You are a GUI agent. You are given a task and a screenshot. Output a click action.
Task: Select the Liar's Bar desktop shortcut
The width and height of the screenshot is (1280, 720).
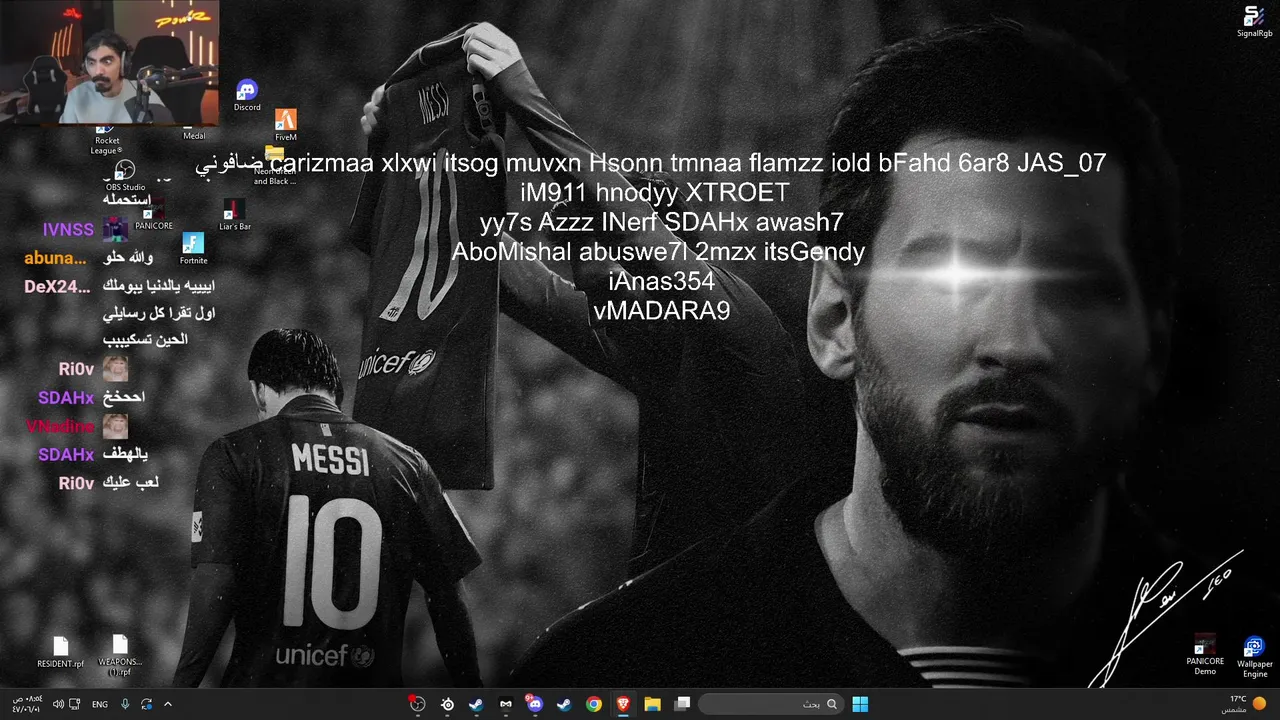(x=235, y=215)
